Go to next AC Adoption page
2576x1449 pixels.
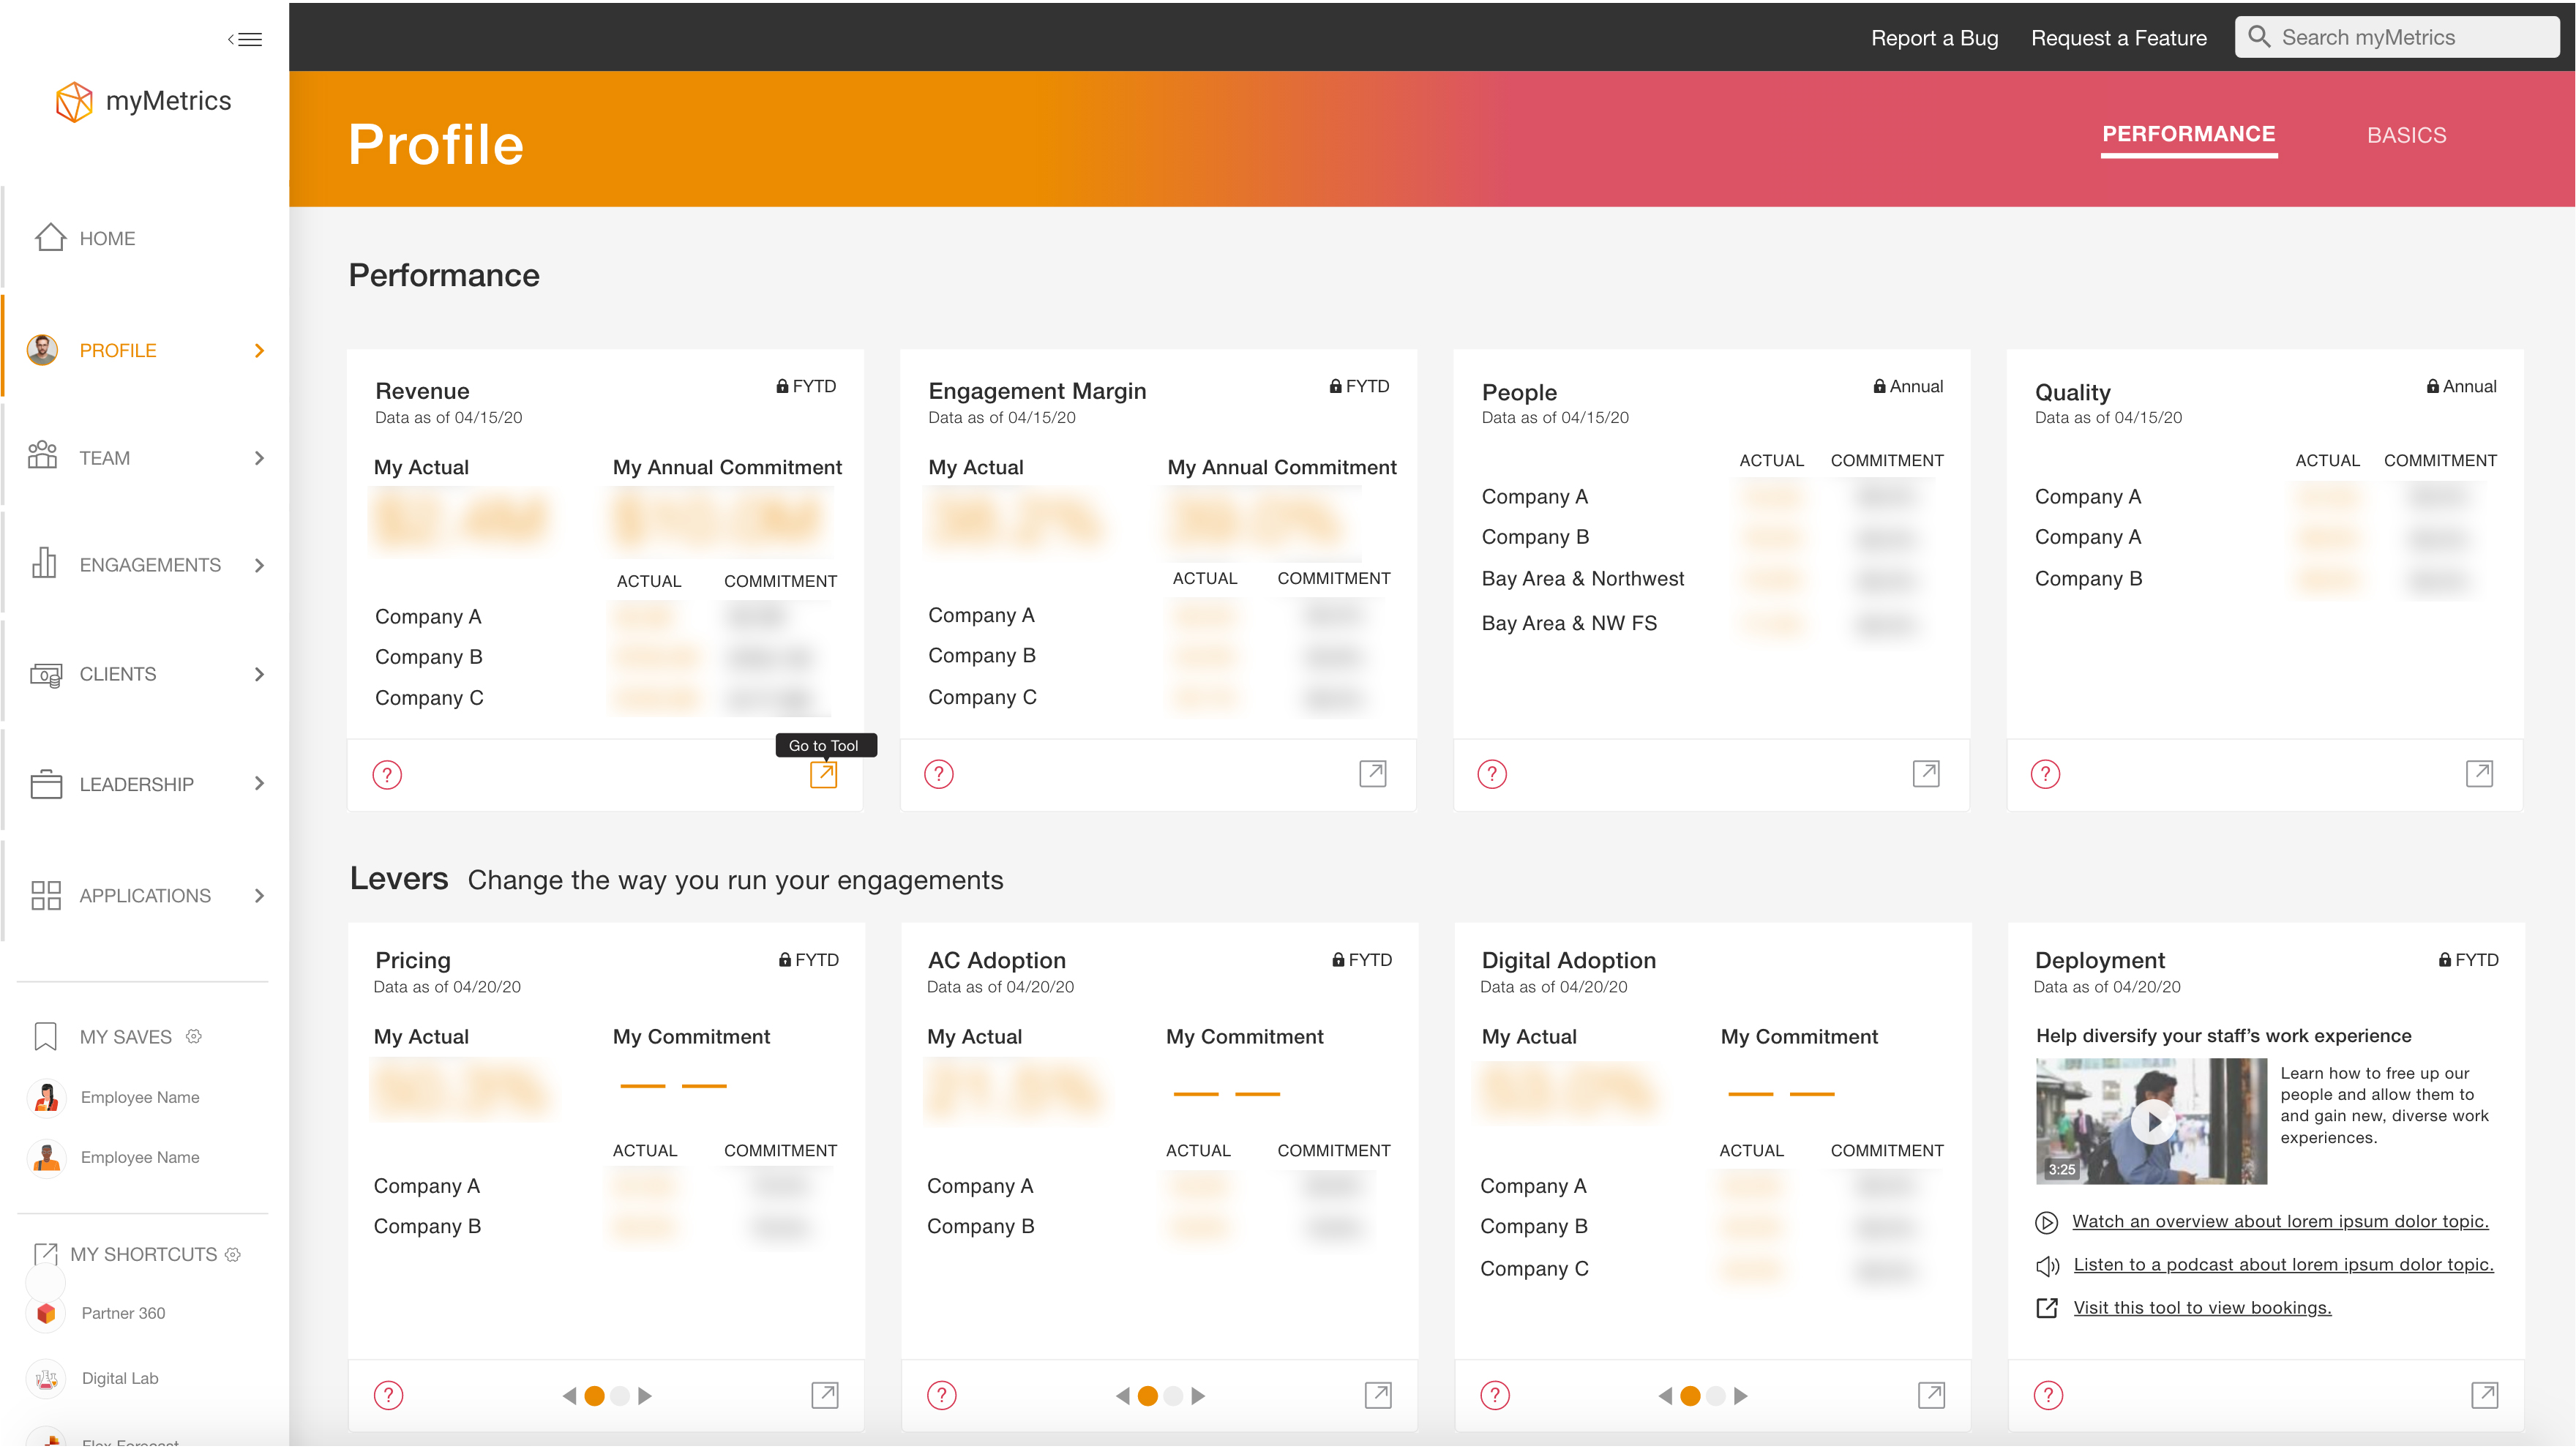click(x=1198, y=1396)
